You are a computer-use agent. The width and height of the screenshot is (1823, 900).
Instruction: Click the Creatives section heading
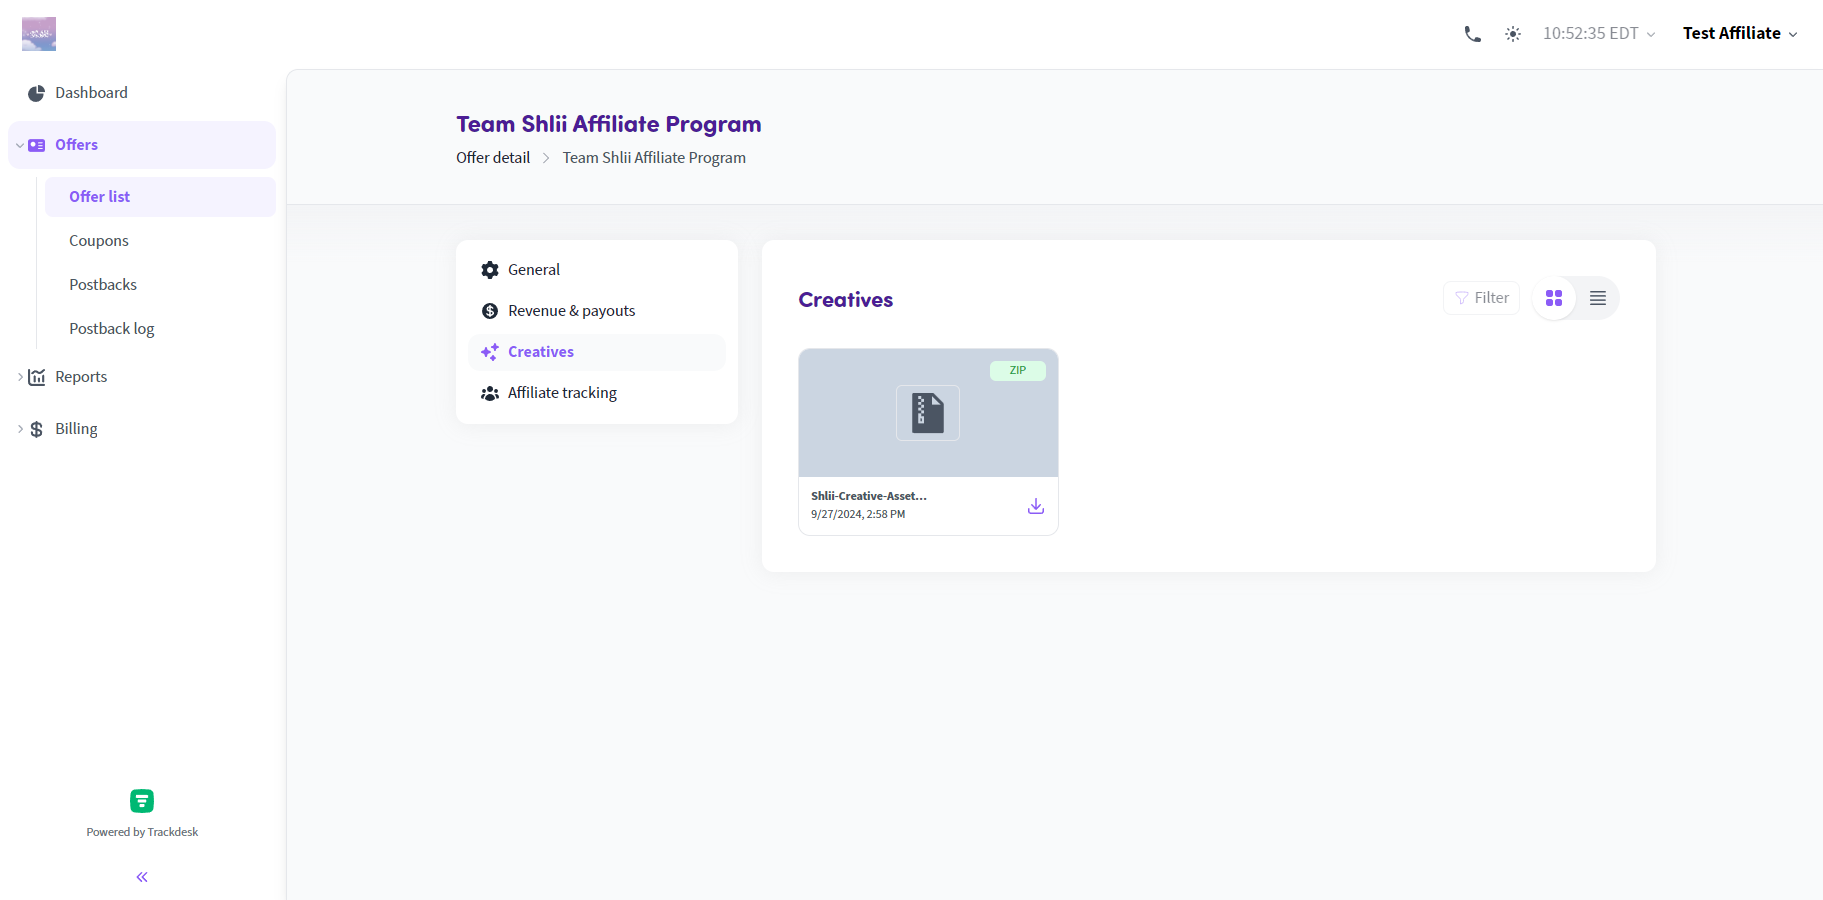(846, 300)
